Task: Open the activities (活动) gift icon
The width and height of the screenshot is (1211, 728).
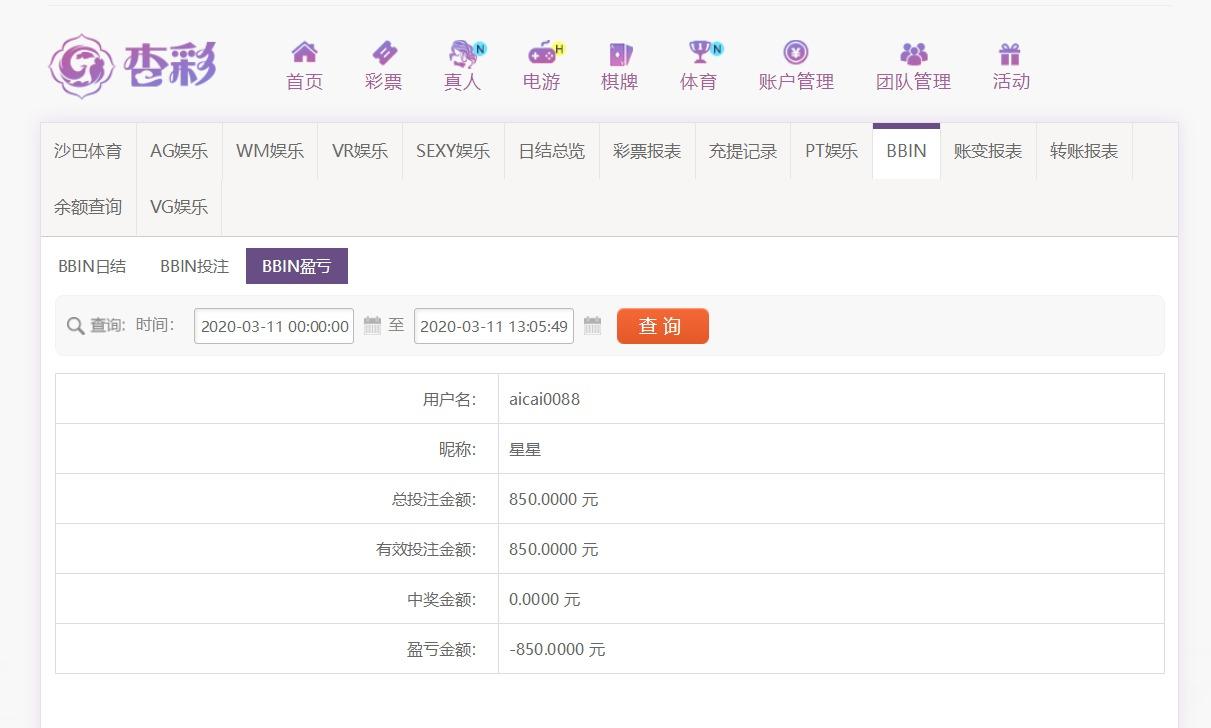Action: 1010,53
